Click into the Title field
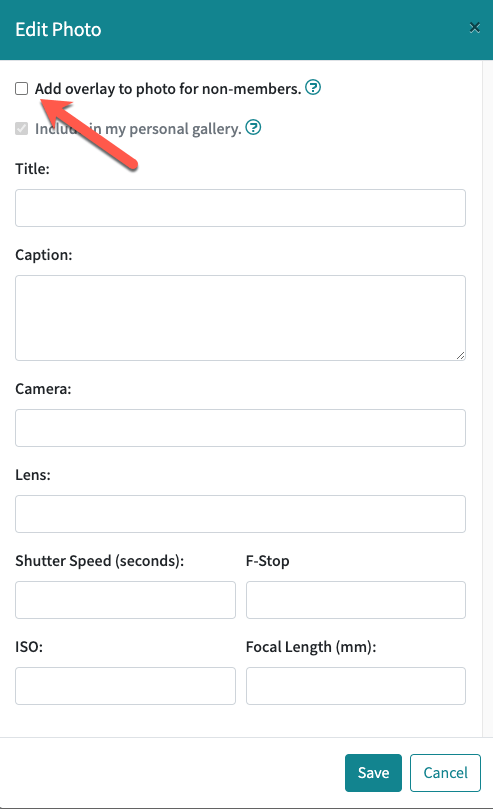Image resolution: width=494 pixels, height=809 pixels. pos(241,208)
